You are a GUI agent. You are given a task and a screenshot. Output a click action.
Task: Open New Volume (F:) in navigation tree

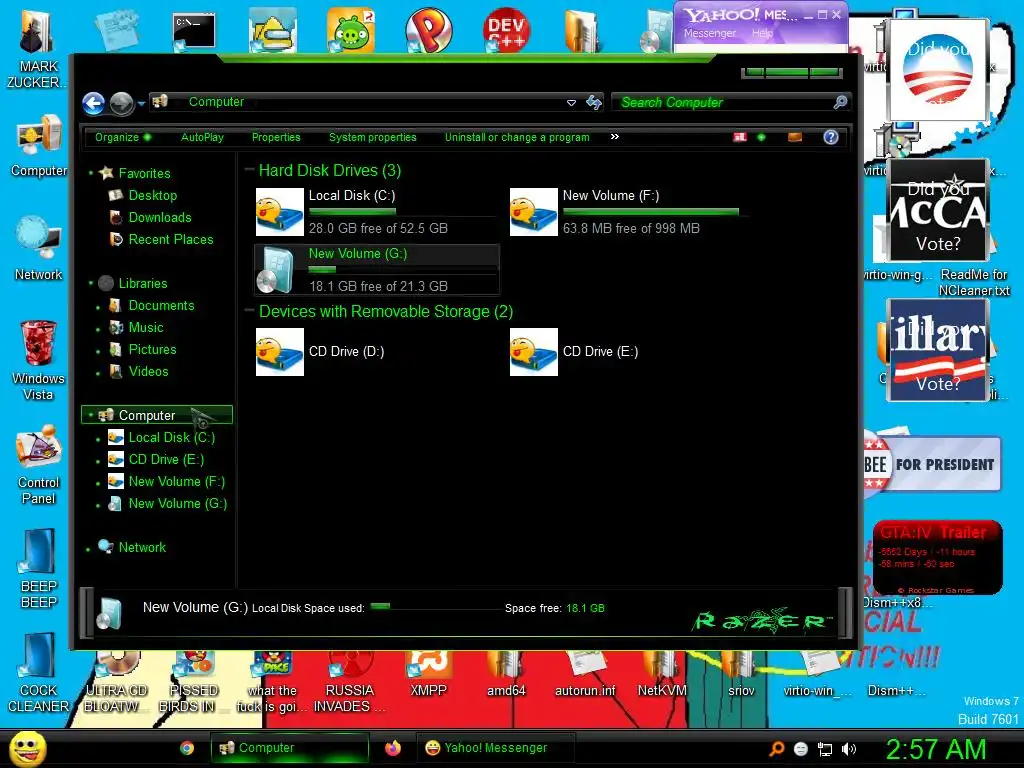point(176,482)
